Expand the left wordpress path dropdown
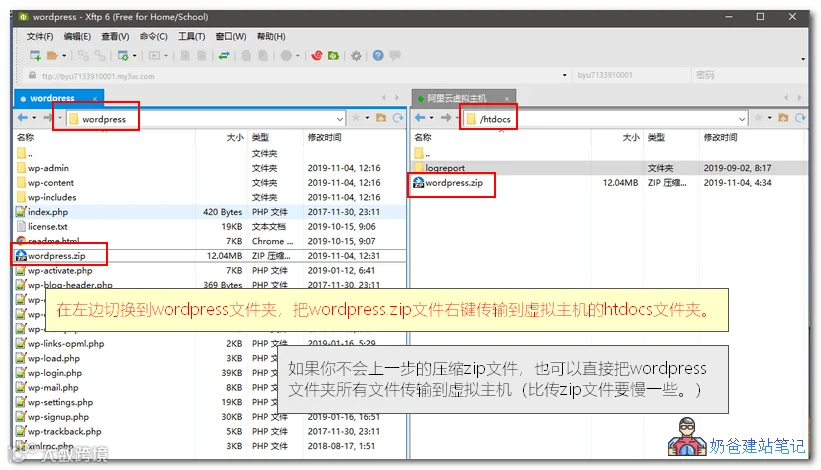Screen dimensions: 821x470 coord(339,119)
